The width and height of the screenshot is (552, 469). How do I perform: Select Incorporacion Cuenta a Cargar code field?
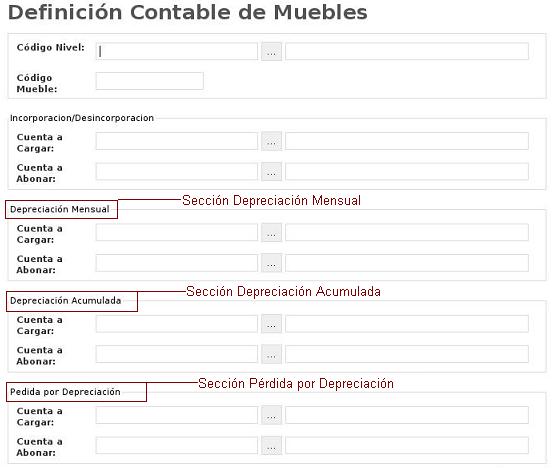click(x=176, y=141)
